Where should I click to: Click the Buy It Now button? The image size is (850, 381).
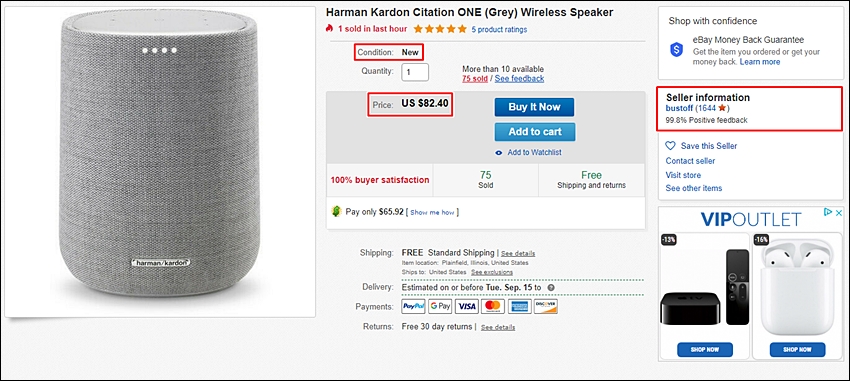534,107
